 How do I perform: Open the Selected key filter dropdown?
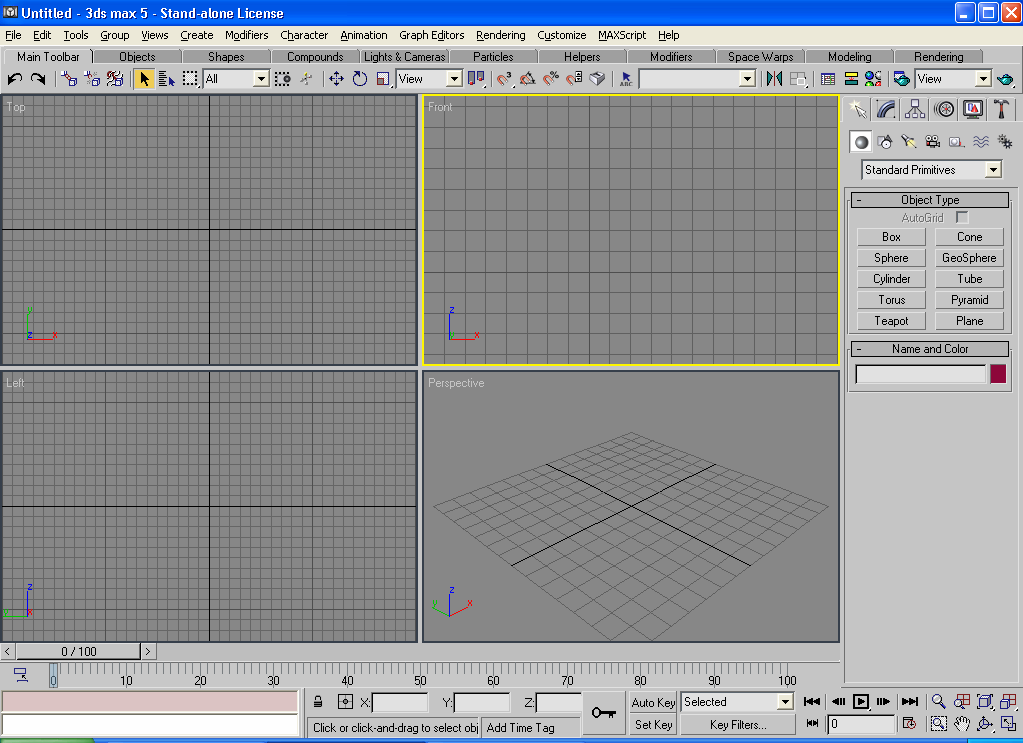pyautogui.click(x=737, y=702)
